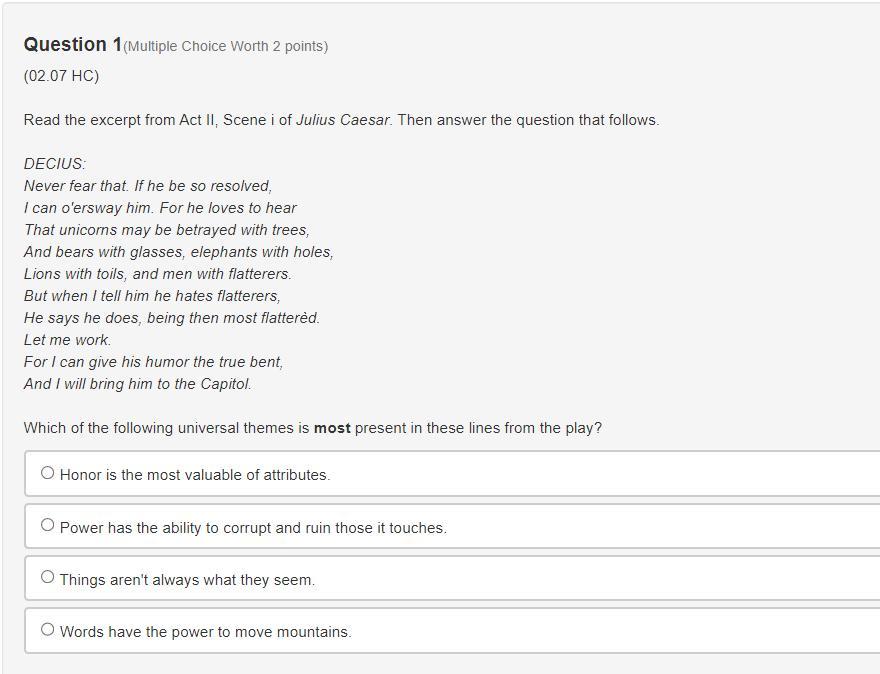Click the short line "Let me work."

[x=68, y=340]
